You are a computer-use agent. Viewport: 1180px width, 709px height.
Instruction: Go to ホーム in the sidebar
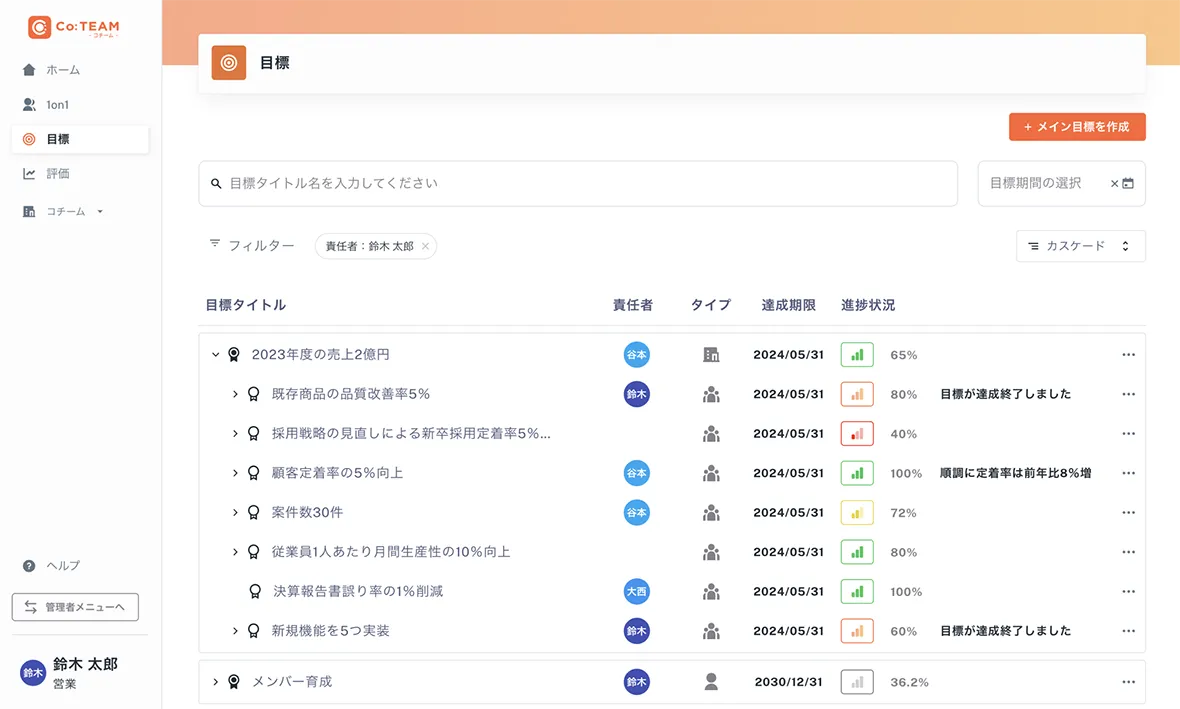point(62,70)
